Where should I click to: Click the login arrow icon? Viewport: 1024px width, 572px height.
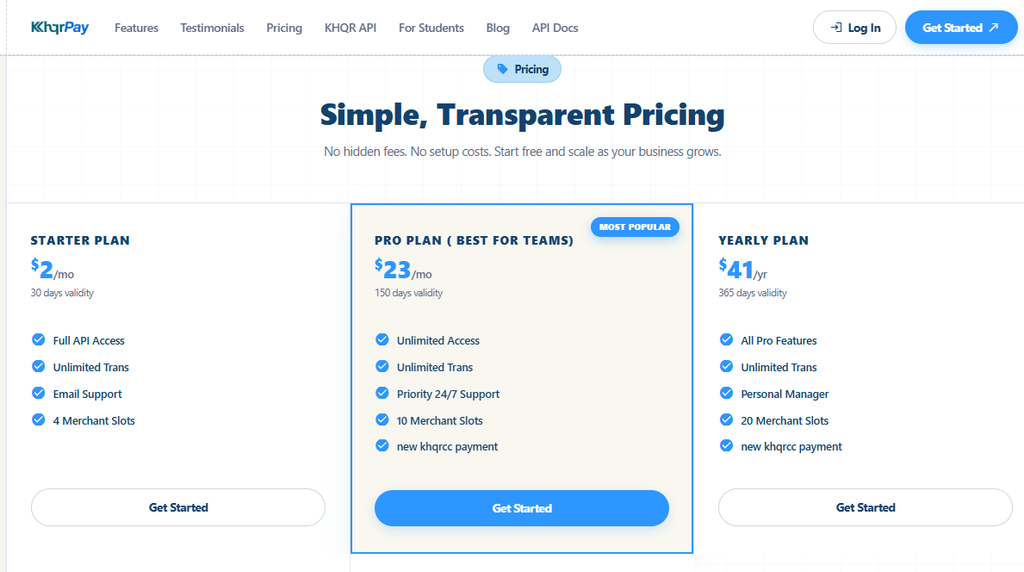836,27
